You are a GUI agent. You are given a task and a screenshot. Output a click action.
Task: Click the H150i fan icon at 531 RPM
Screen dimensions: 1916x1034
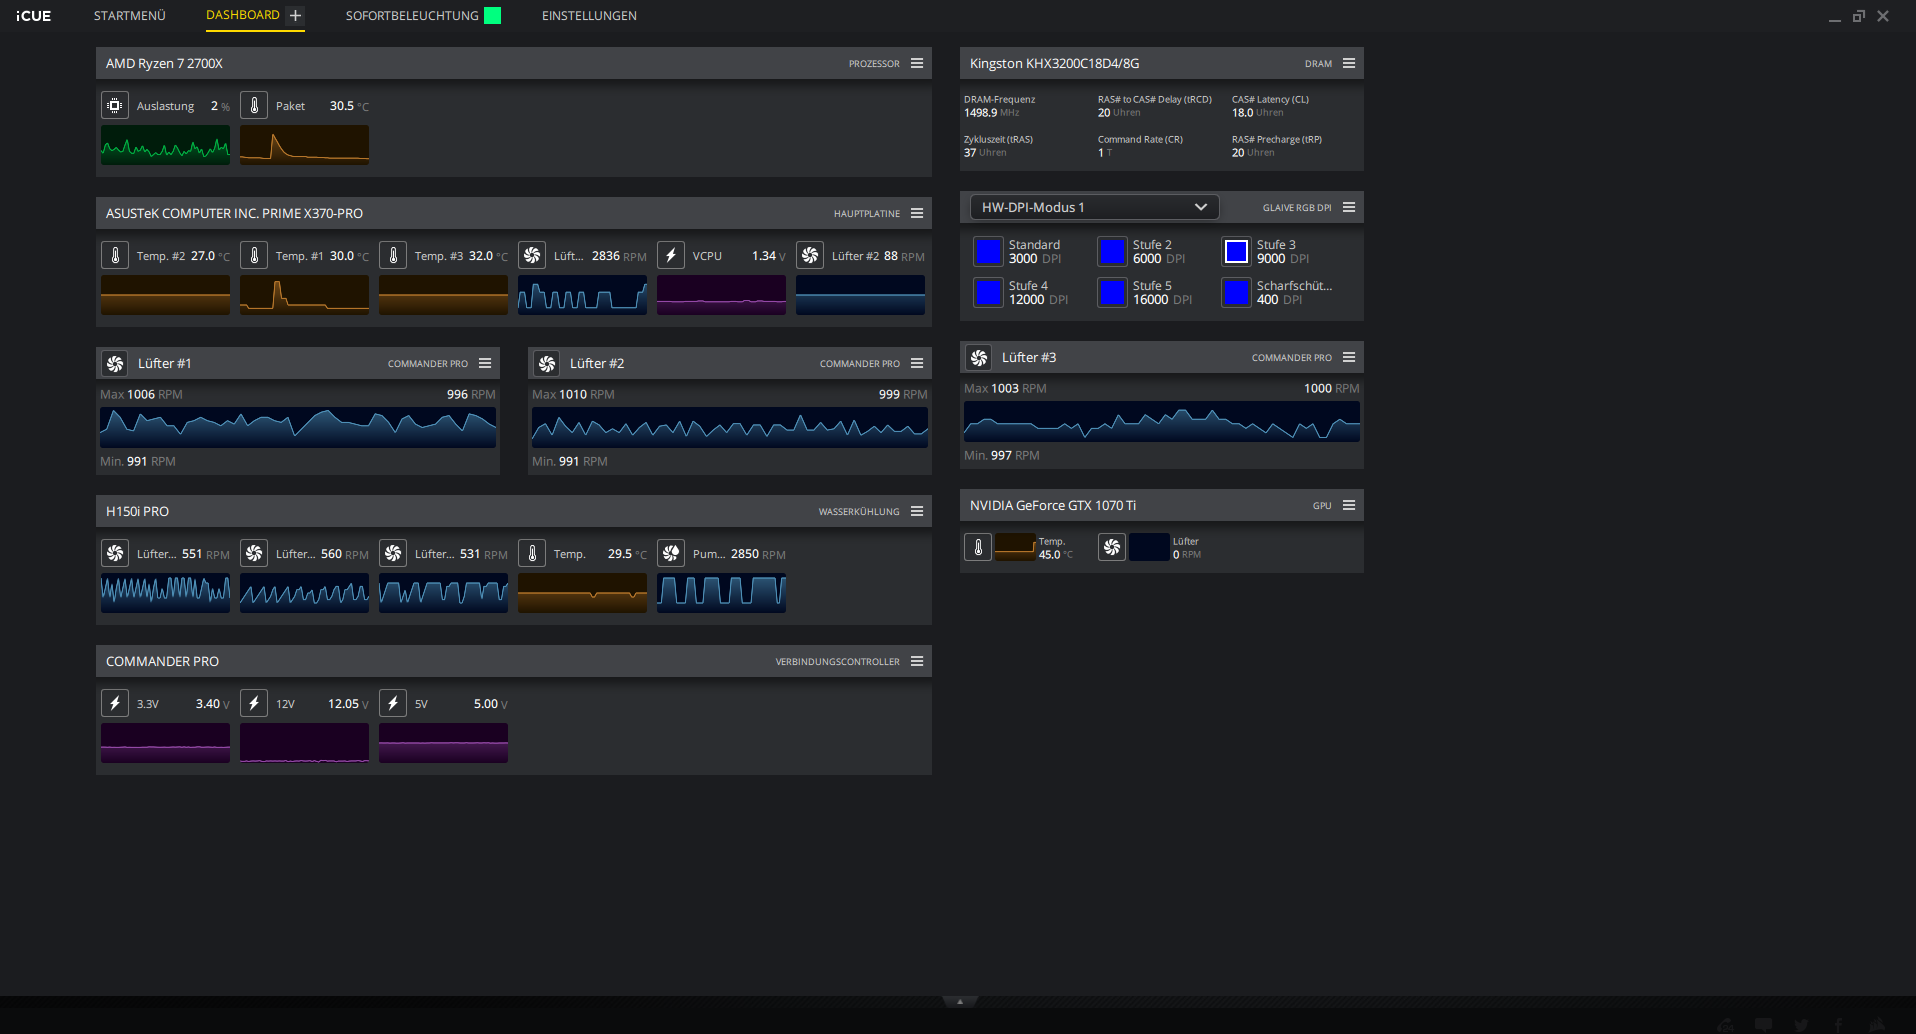click(393, 553)
